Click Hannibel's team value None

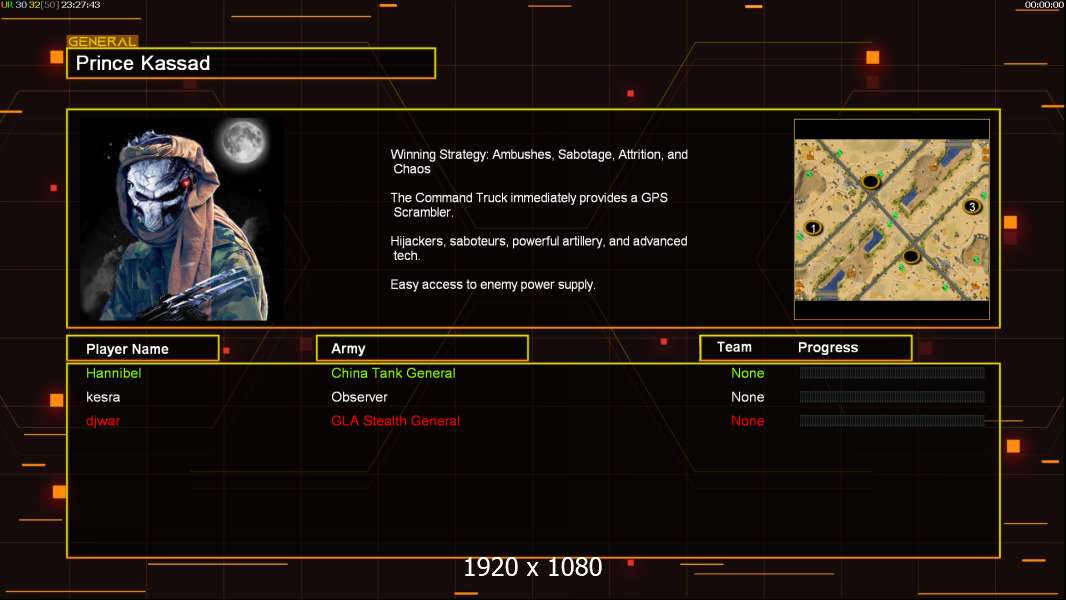pyautogui.click(x=747, y=373)
